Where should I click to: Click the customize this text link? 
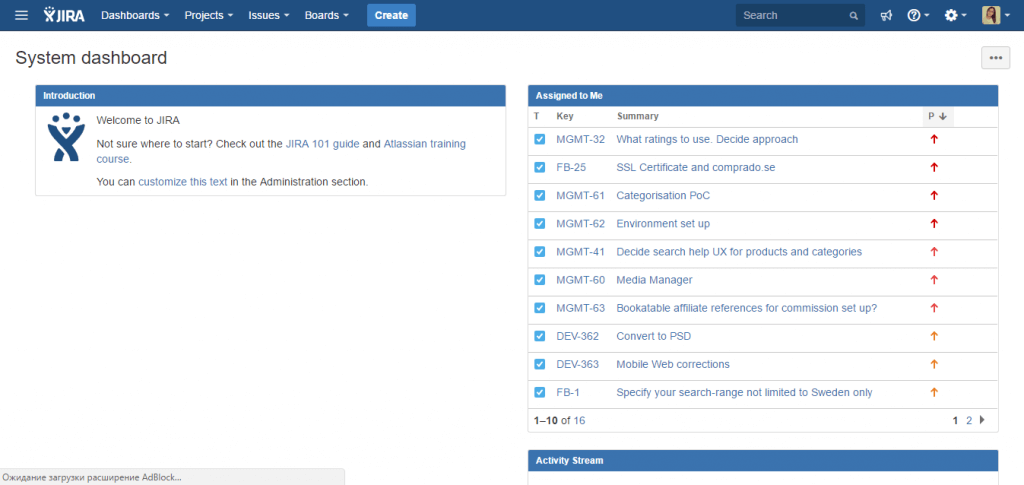pyautogui.click(x=183, y=182)
